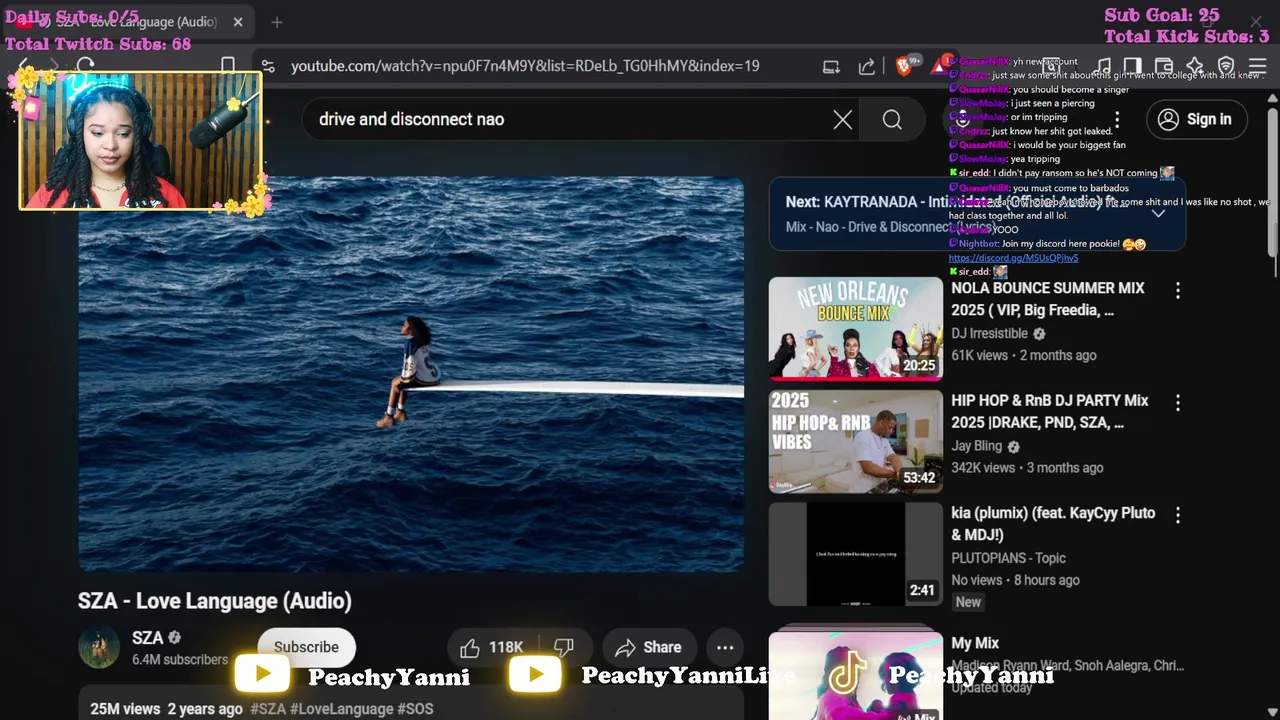The width and height of the screenshot is (1280, 720).
Task: Open options menu for kia (plumix) video
Action: pos(1177,515)
